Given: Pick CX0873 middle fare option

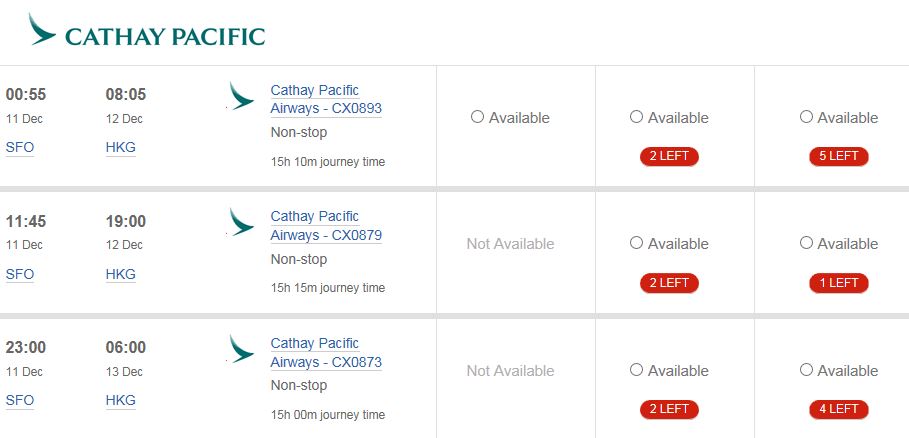Looking at the screenshot, I should tap(637, 370).
